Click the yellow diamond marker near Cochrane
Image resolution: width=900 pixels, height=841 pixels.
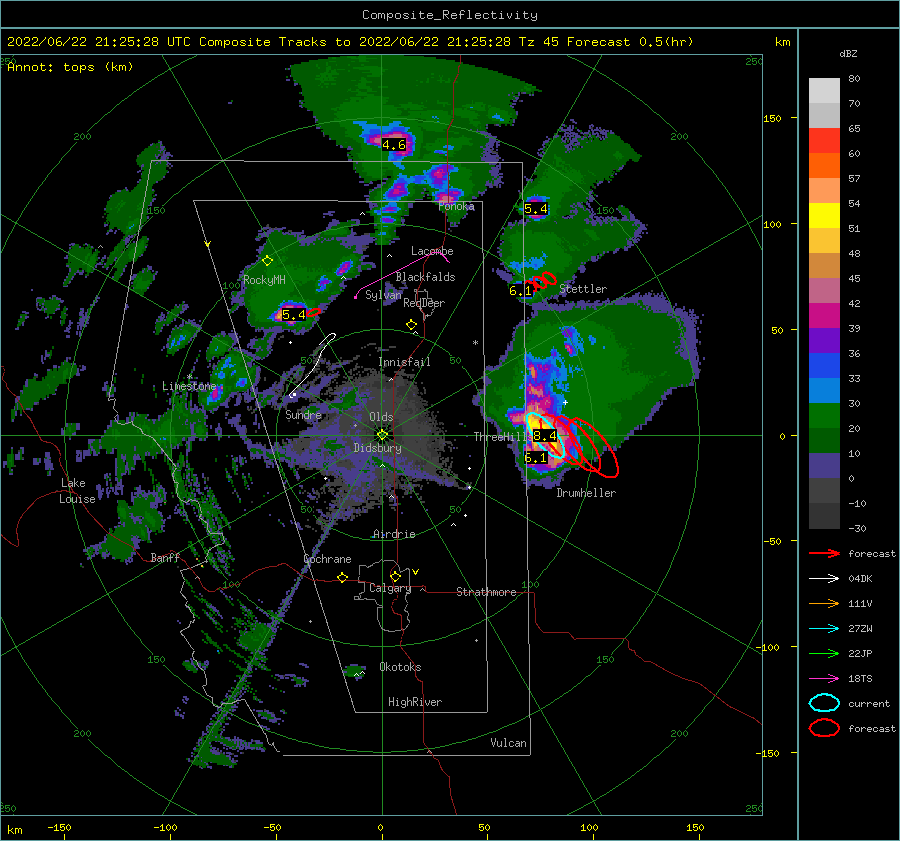[343, 577]
